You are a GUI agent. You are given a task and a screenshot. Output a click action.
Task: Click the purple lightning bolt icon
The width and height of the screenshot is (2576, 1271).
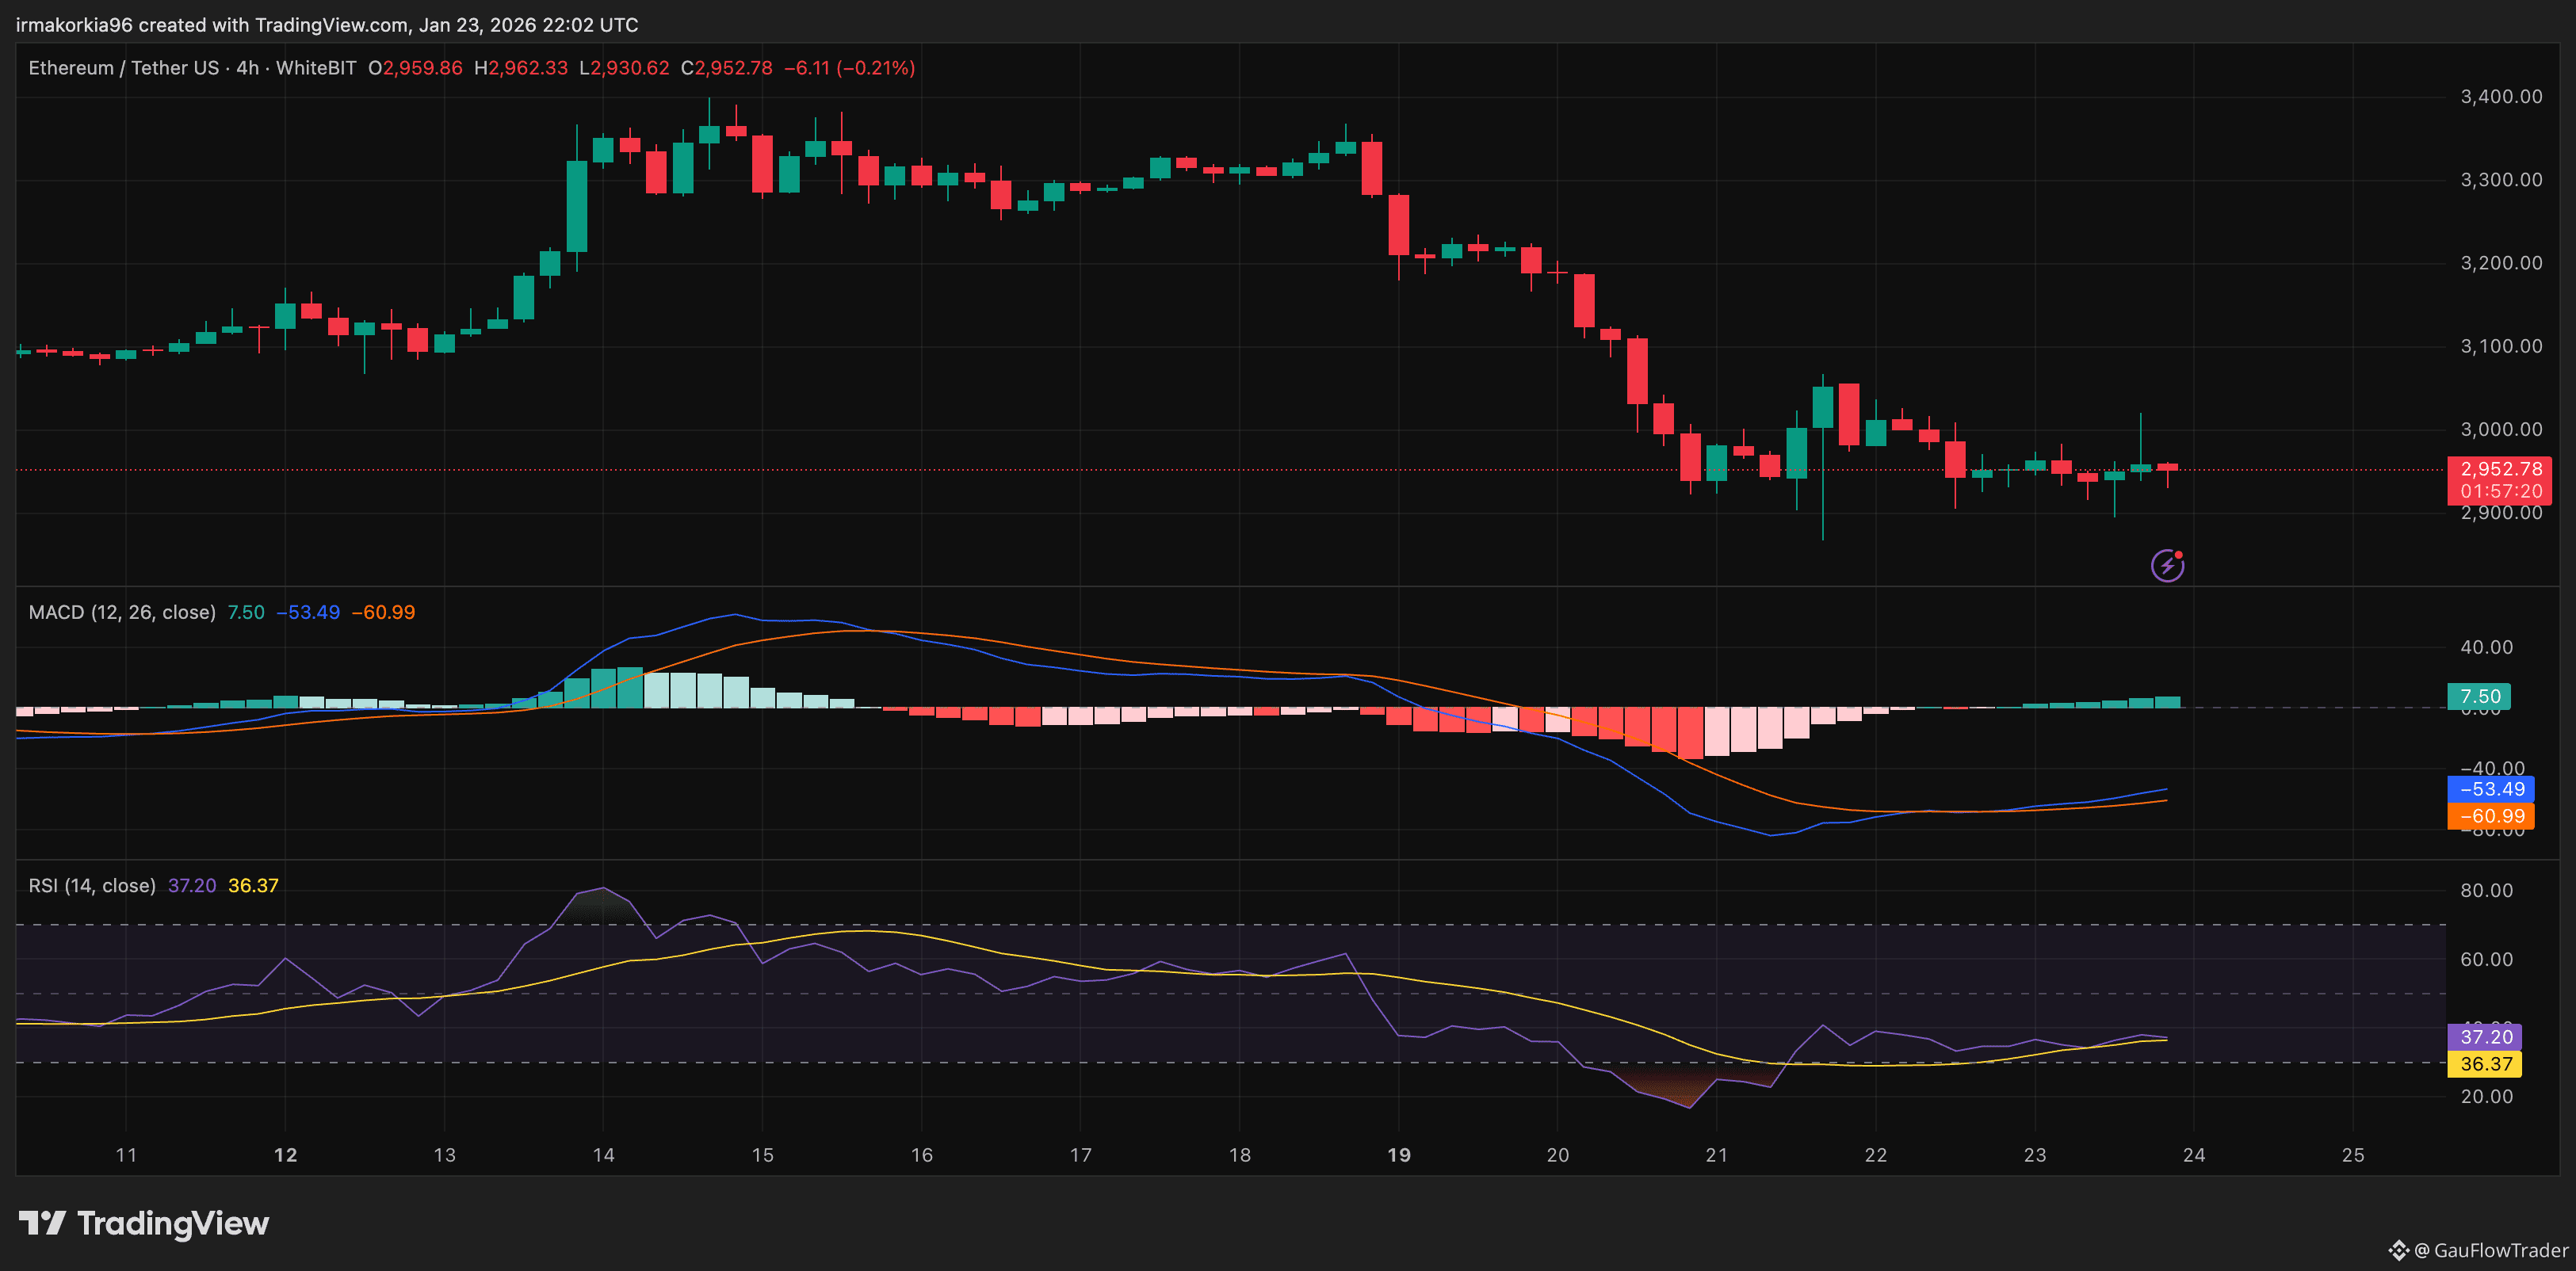2166,565
